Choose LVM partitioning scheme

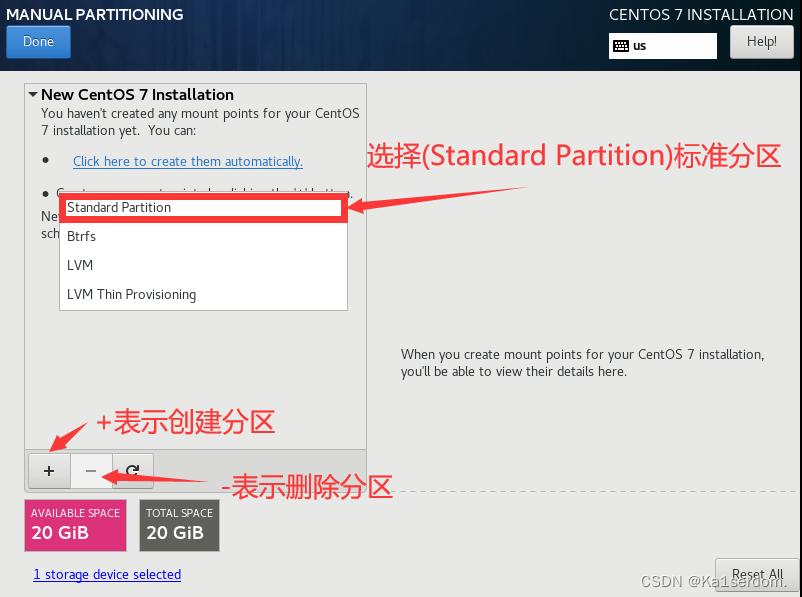tap(204, 266)
